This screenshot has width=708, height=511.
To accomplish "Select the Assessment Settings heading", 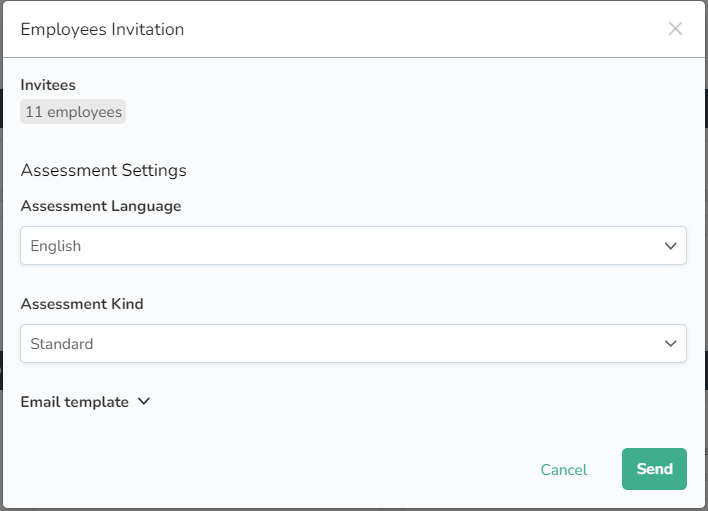I will click(103, 170).
